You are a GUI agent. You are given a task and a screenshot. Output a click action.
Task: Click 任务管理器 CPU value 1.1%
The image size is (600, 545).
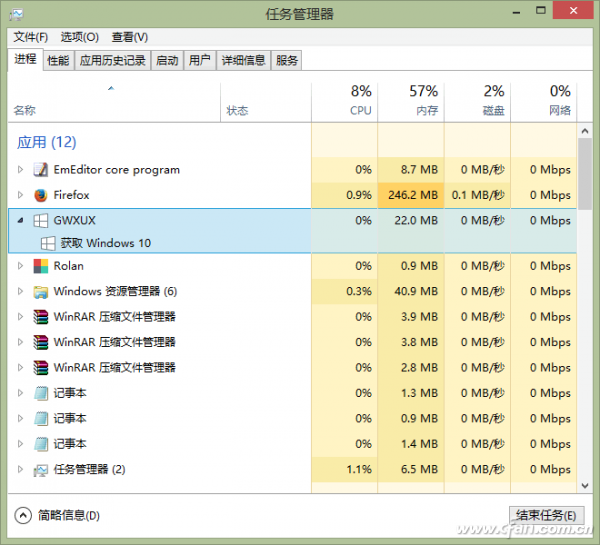click(x=359, y=470)
